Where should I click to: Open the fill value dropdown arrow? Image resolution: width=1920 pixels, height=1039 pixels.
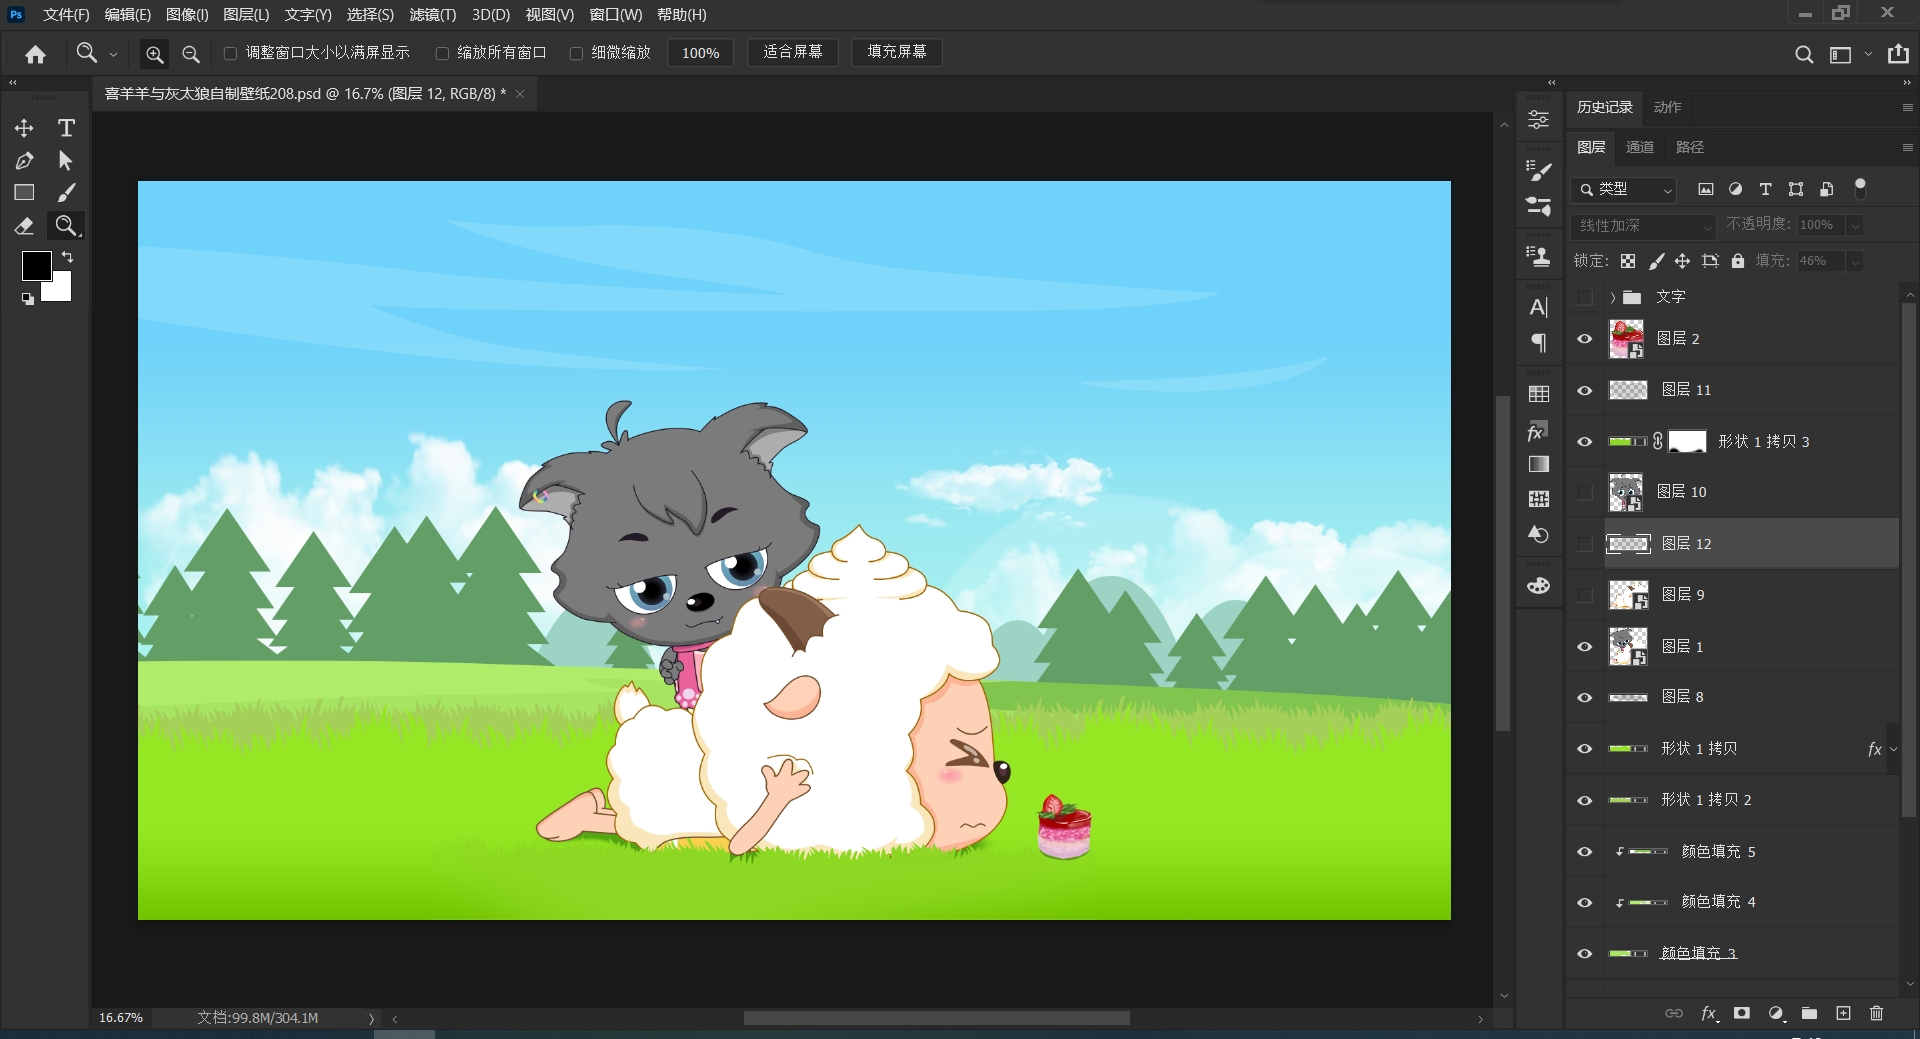pos(1855,261)
